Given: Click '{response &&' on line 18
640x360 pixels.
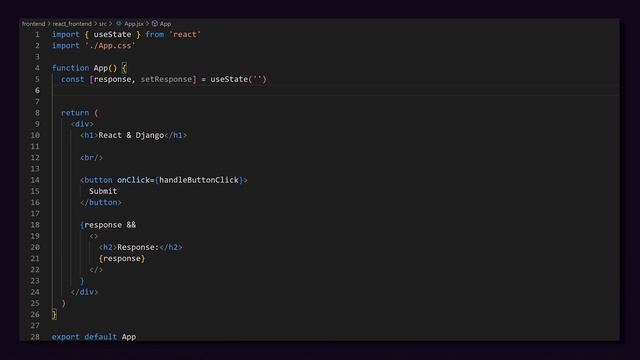Looking at the screenshot, I should (x=108, y=225).
